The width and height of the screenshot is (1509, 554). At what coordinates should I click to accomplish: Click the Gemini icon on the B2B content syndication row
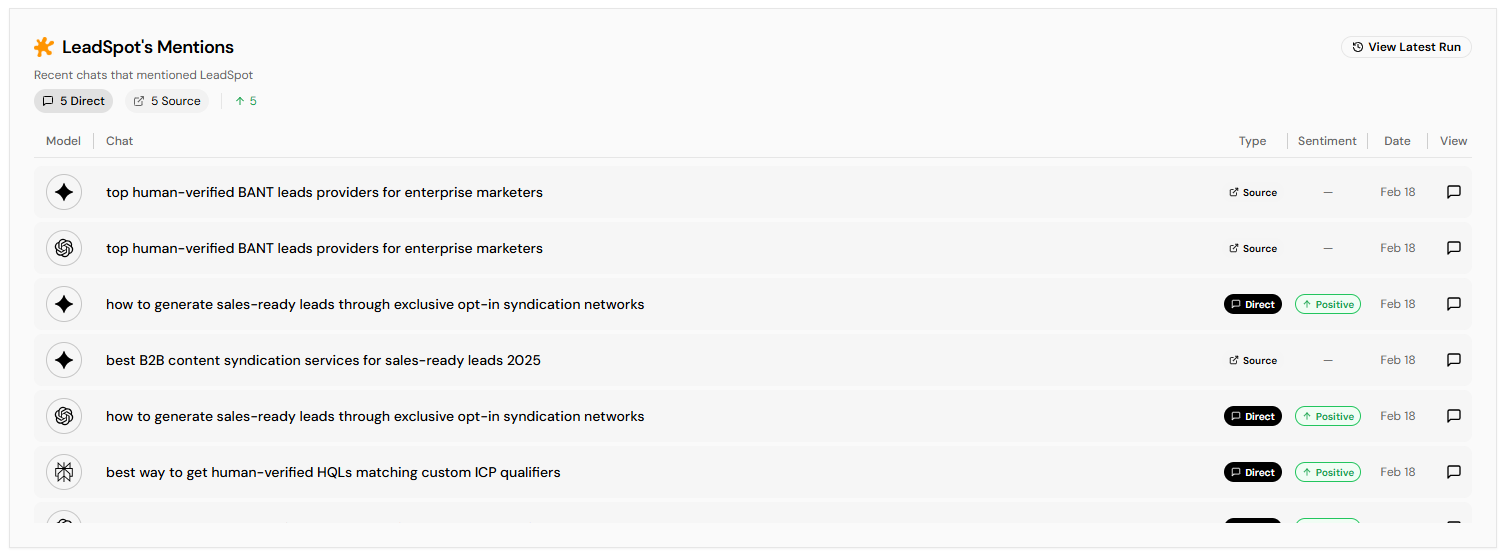(64, 360)
